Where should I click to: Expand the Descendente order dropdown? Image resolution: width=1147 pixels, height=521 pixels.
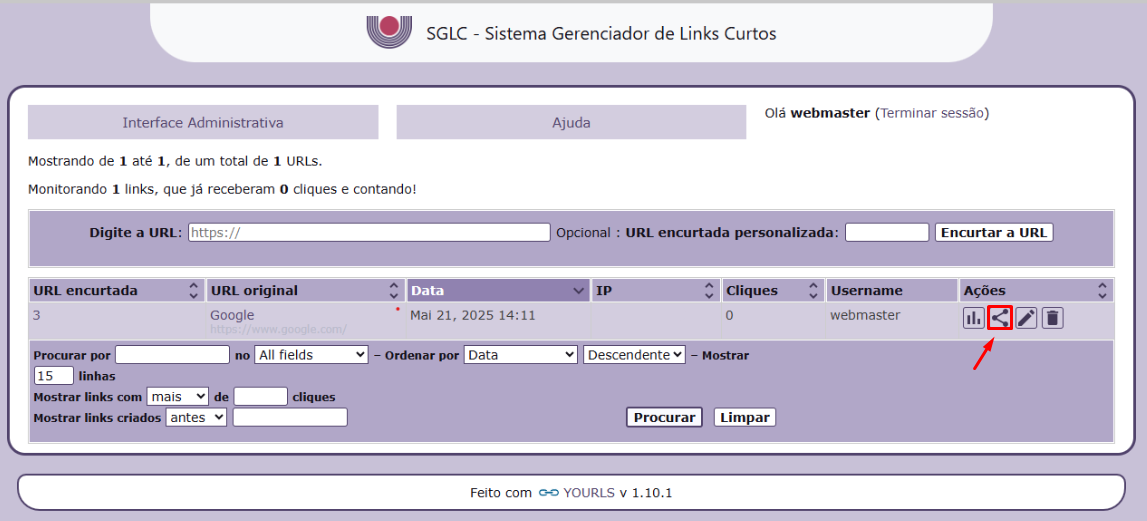634,355
